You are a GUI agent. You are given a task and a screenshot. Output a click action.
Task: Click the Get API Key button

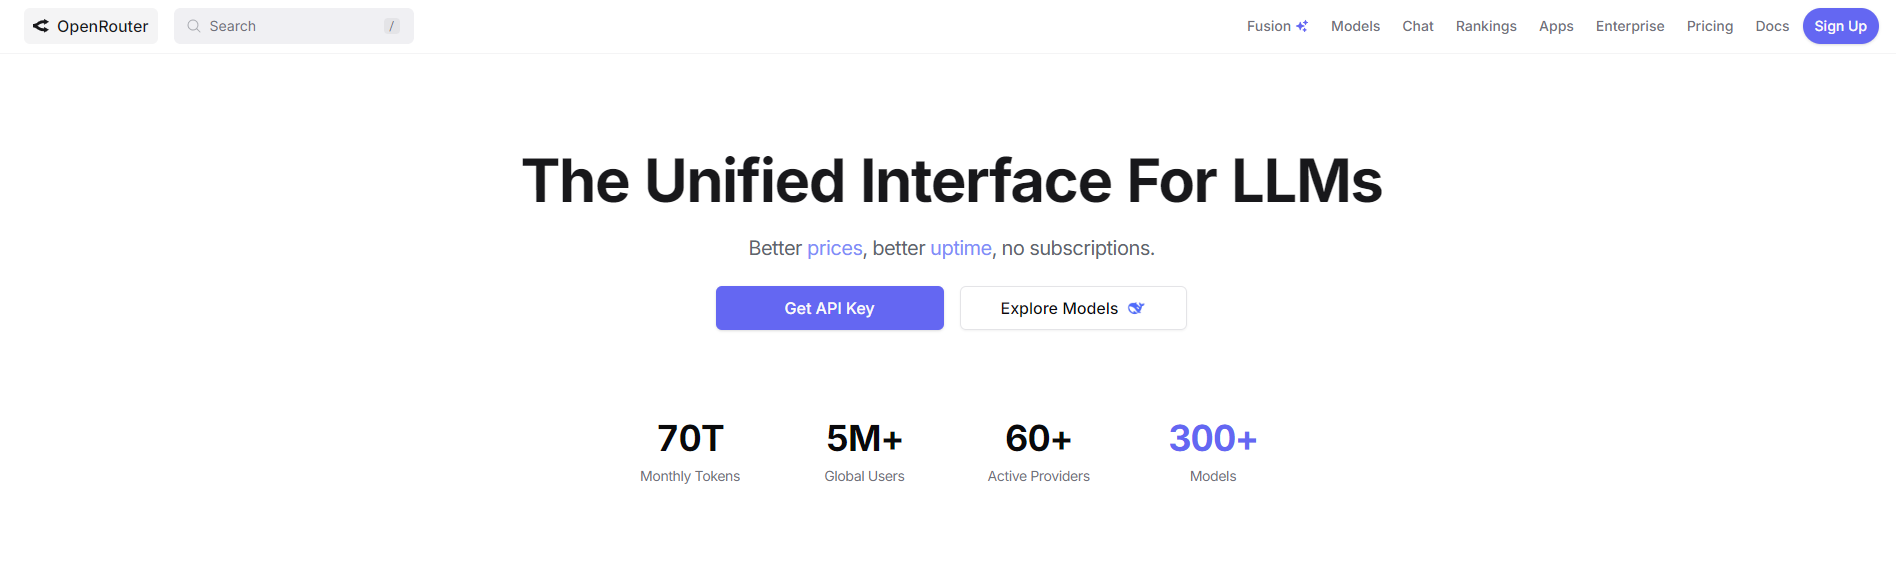(830, 308)
